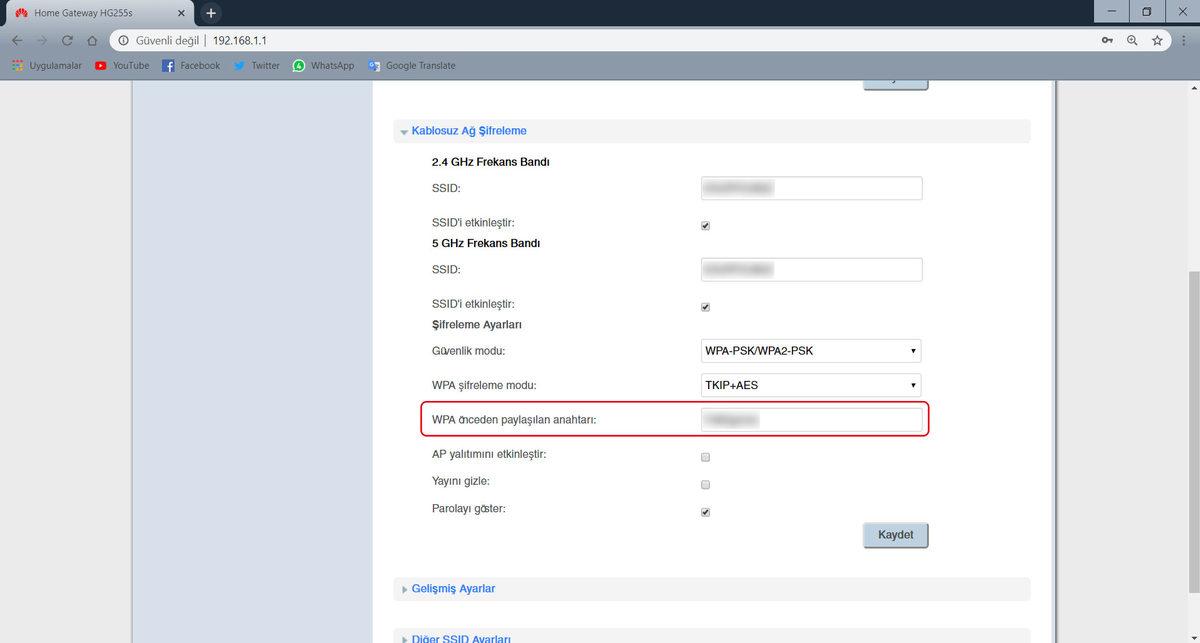Disable the 2.4 GHz SSID checkbox
The width and height of the screenshot is (1200, 643).
click(x=705, y=226)
